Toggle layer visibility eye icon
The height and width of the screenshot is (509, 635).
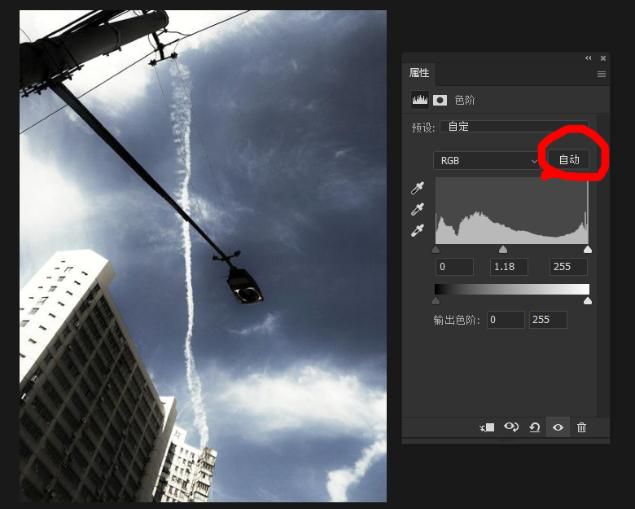[558, 427]
